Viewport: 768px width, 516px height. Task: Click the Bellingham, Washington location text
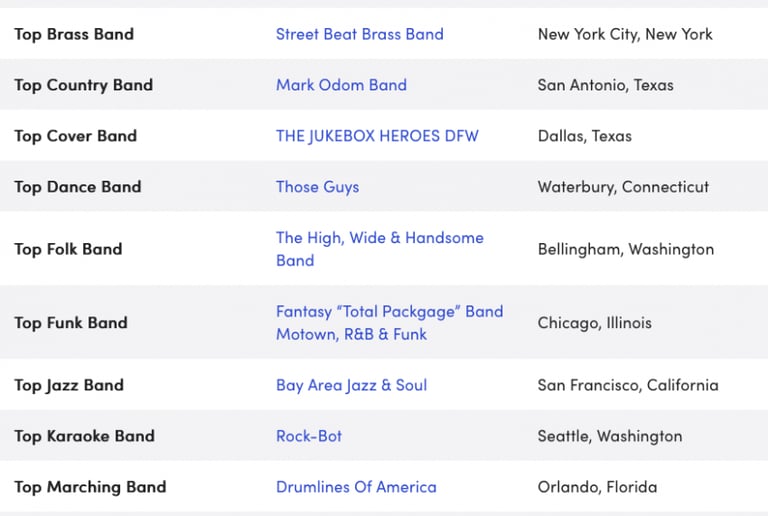pyautogui.click(x=625, y=249)
